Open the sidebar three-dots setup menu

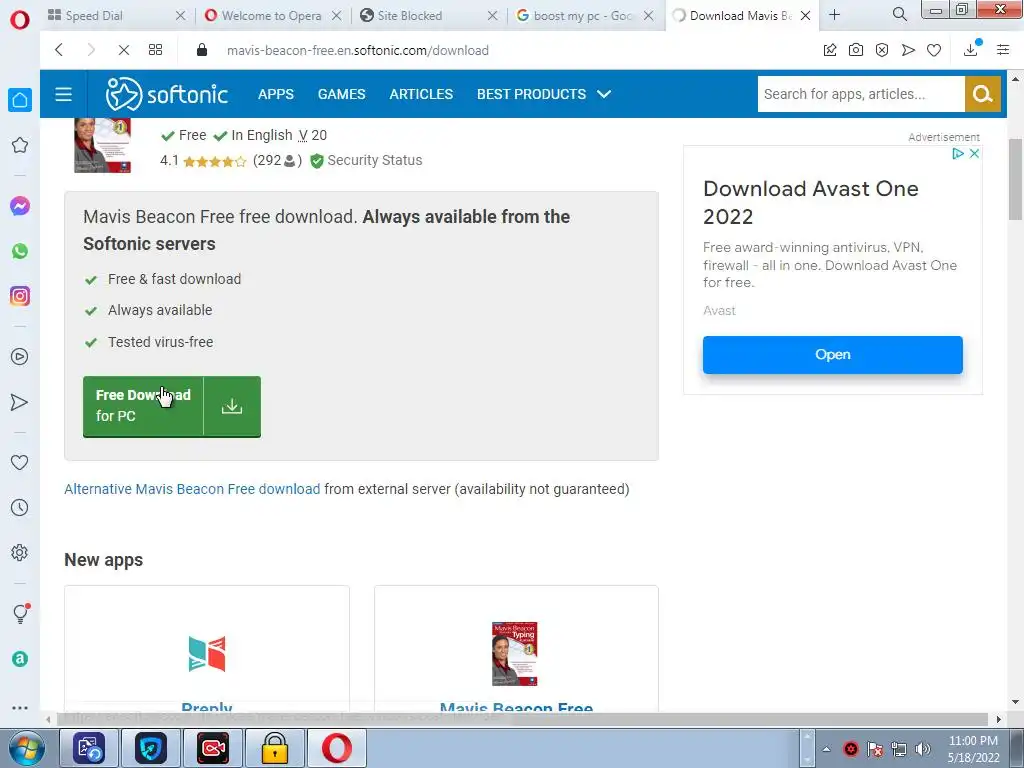click(20, 707)
